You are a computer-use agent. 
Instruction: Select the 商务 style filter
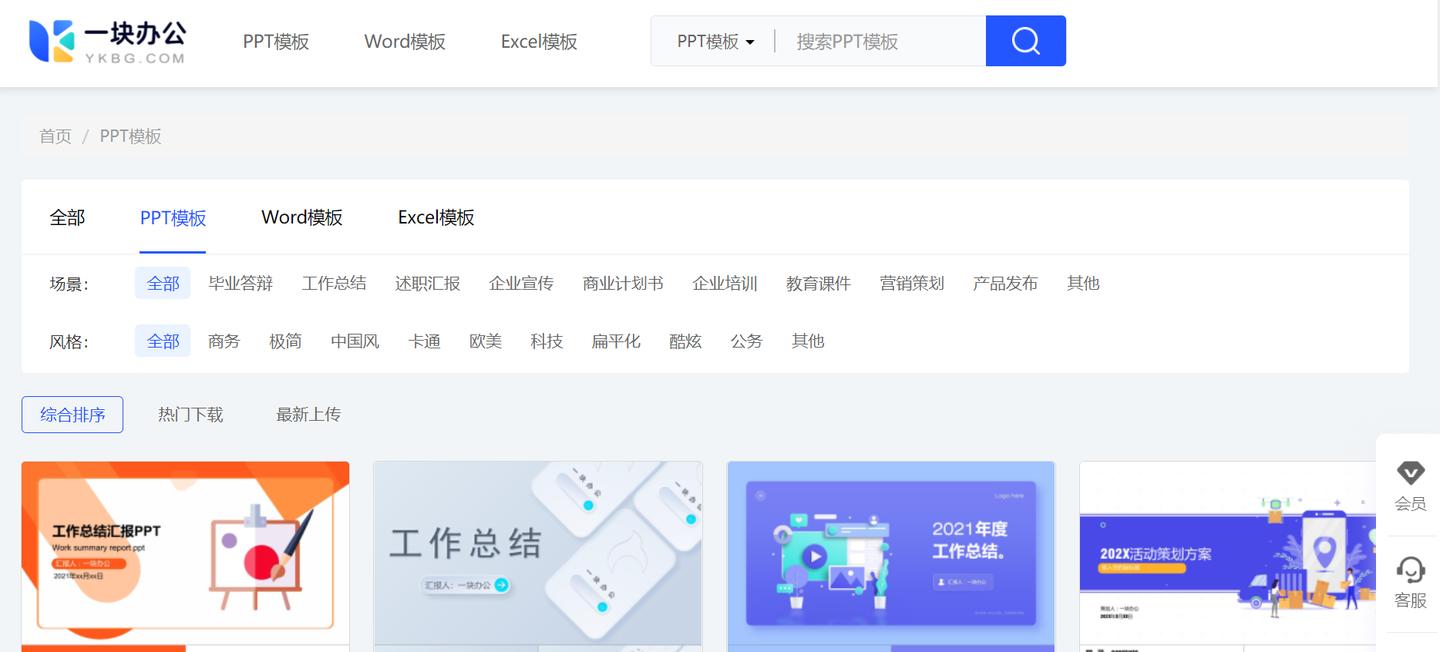(224, 340)
